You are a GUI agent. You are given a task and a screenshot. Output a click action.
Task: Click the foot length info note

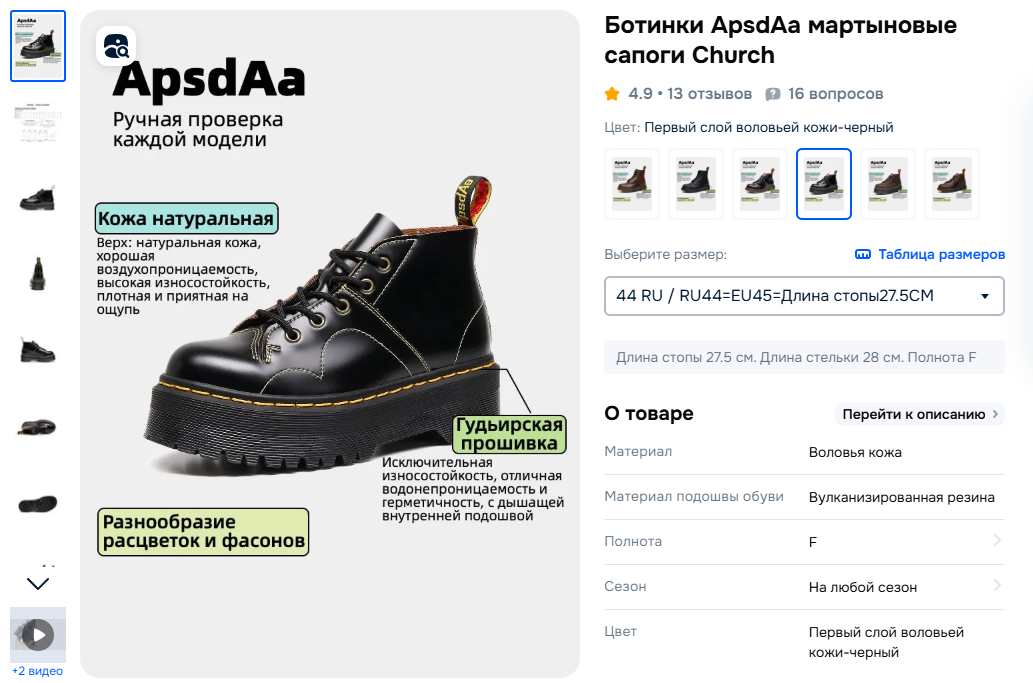pos(804,357)
